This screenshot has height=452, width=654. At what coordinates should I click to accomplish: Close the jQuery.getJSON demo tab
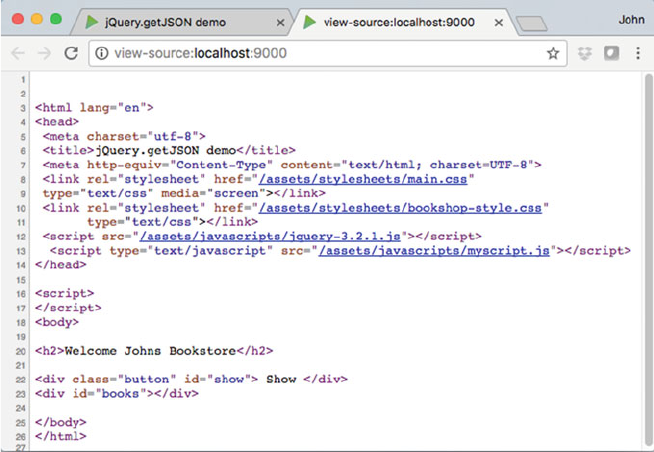[x=281, y=23]
